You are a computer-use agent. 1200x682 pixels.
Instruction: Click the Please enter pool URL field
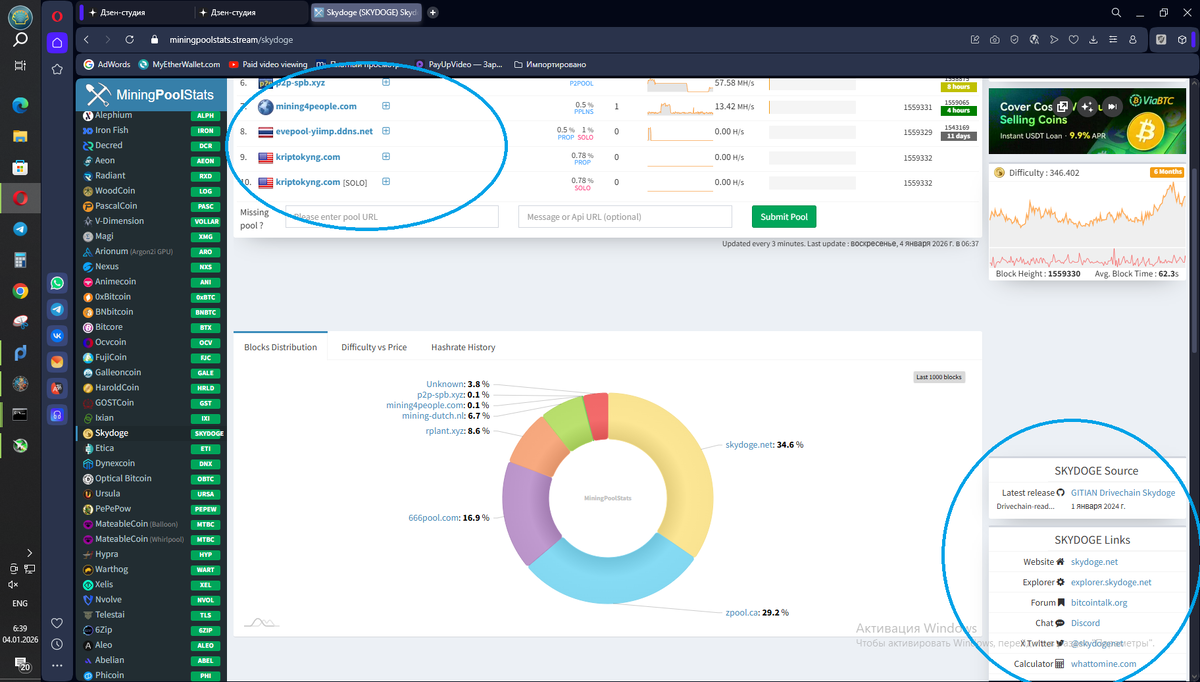390,216
